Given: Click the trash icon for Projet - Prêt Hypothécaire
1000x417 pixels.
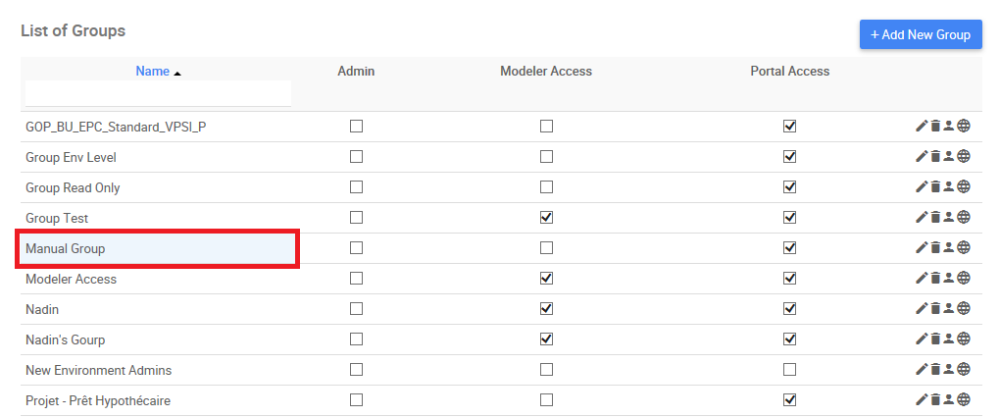Looking at the screenshot, I should coord(936,401).
